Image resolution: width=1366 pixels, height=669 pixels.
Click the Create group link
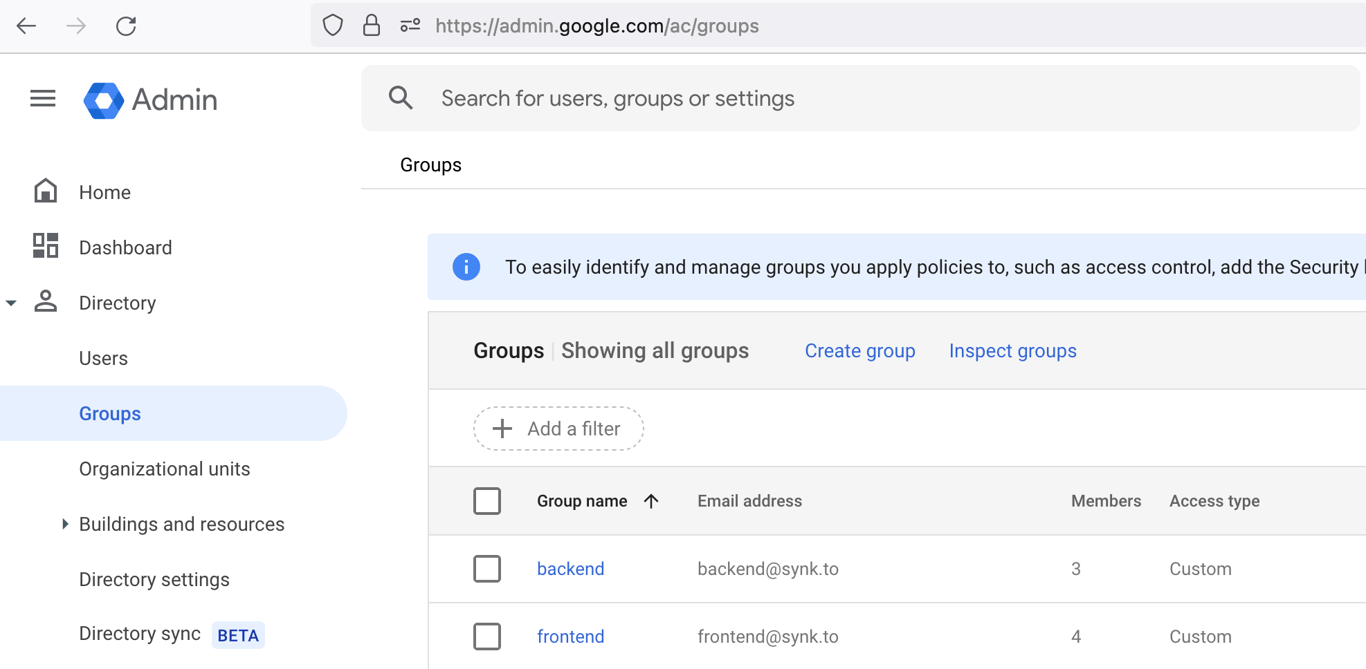pos(860,351)
